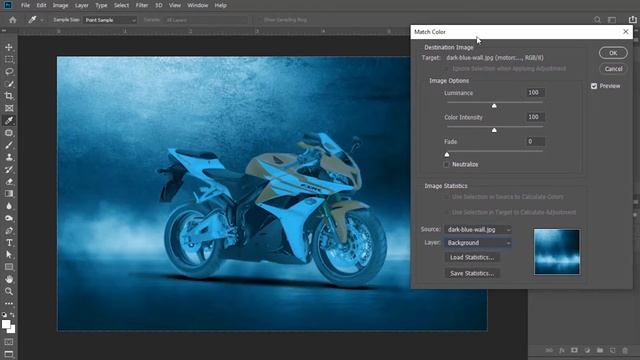Select the Rectangle shape tool

pos(9,267)
